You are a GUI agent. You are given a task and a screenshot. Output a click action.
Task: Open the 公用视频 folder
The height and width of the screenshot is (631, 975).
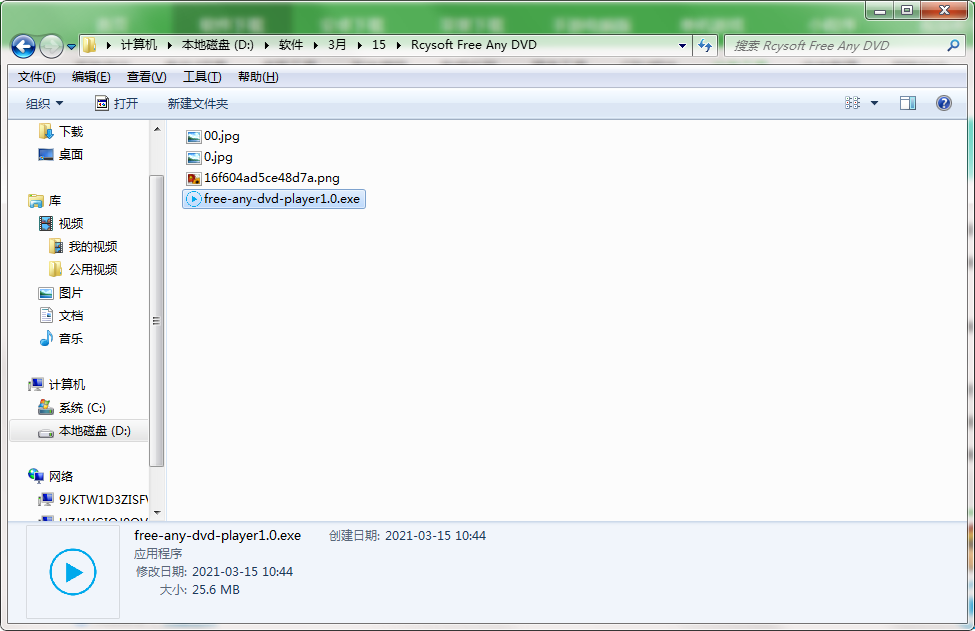(83, 269)
